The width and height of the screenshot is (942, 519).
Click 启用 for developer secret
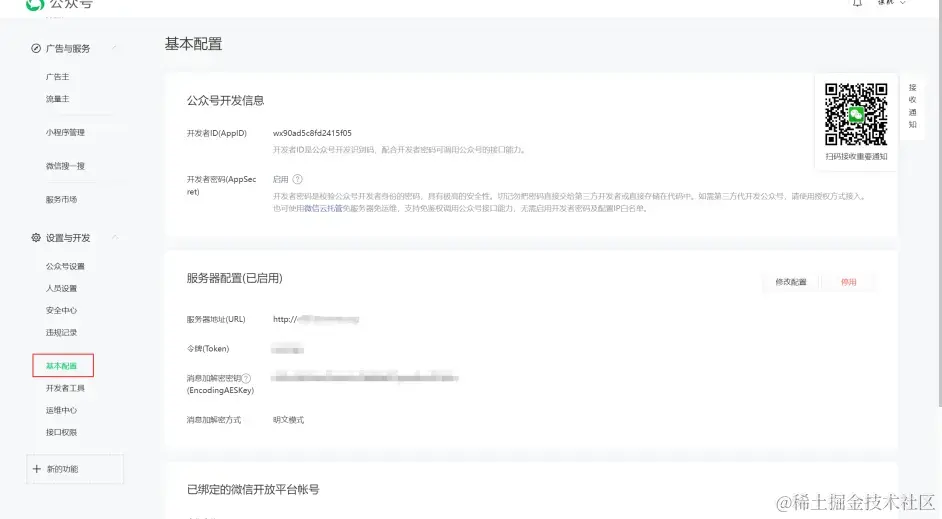point(281,180)
